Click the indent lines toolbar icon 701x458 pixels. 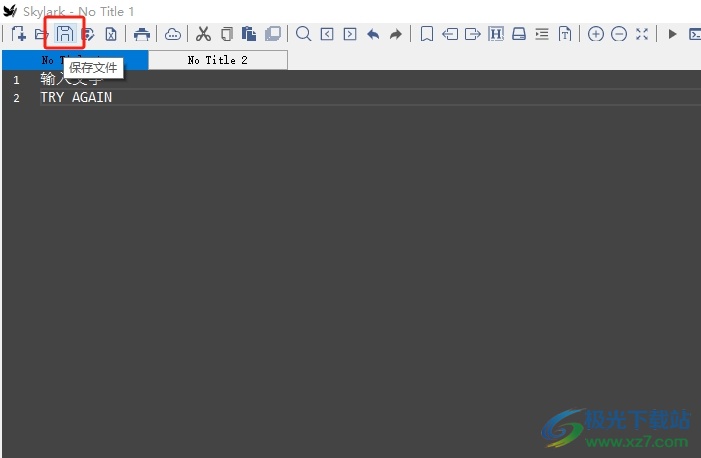[542, 34]
